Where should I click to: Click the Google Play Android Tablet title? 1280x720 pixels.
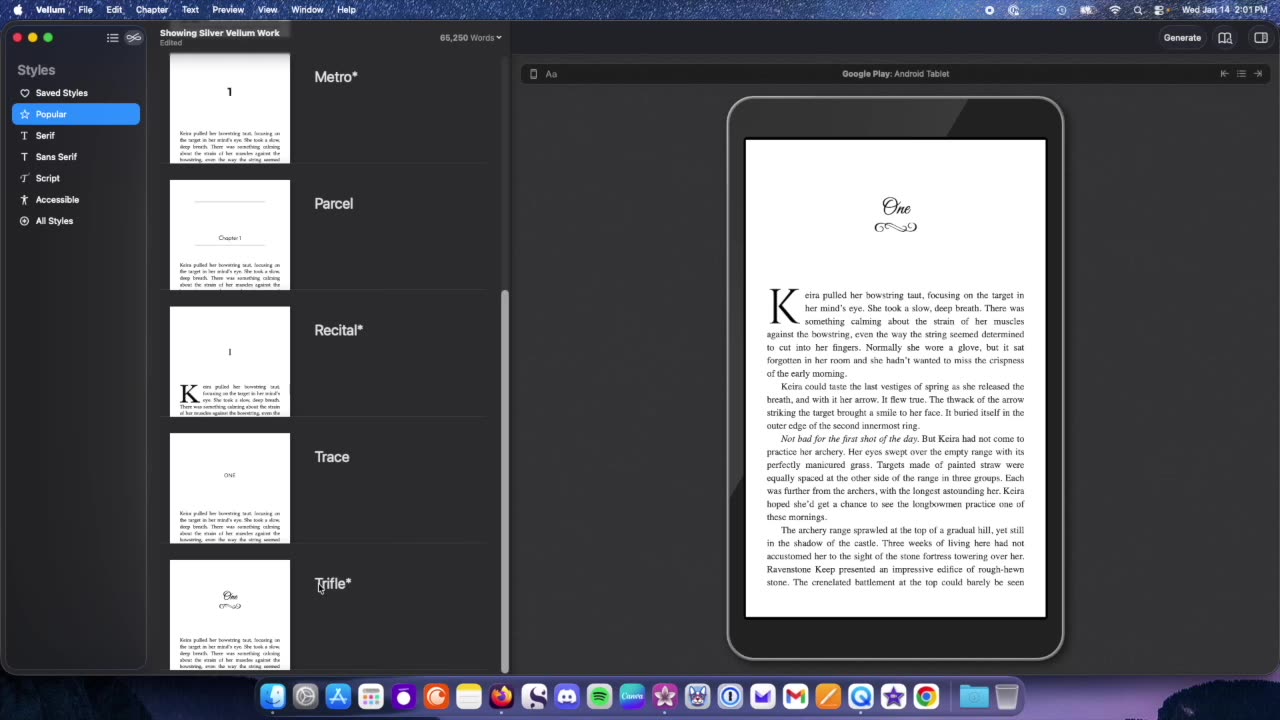[895, 74]
